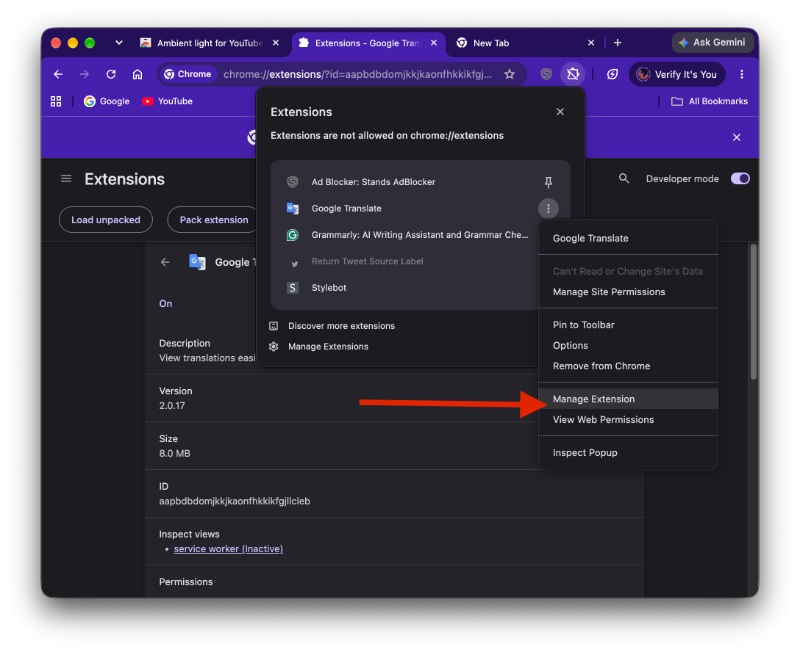Choose Pin to Toolbar in context menu
The width and height of the screenshot is (800, 652).
tap(628, 325)
